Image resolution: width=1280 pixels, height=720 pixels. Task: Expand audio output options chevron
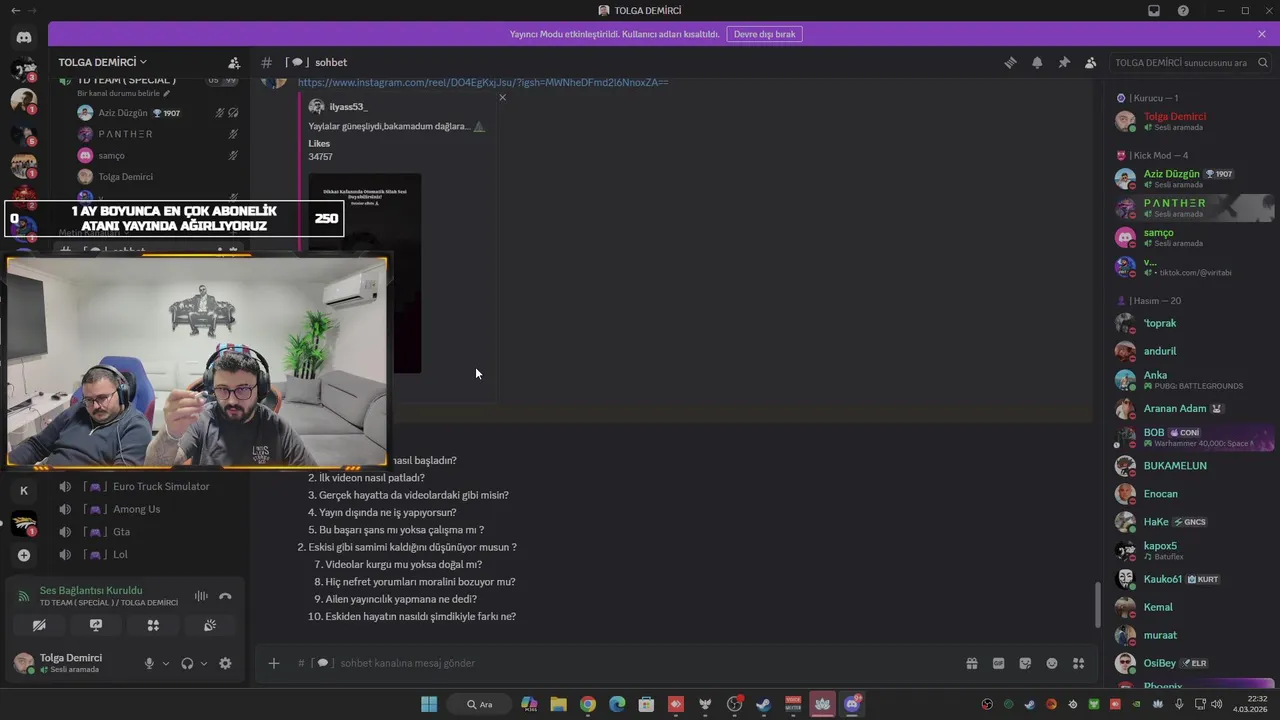point(204,663)
